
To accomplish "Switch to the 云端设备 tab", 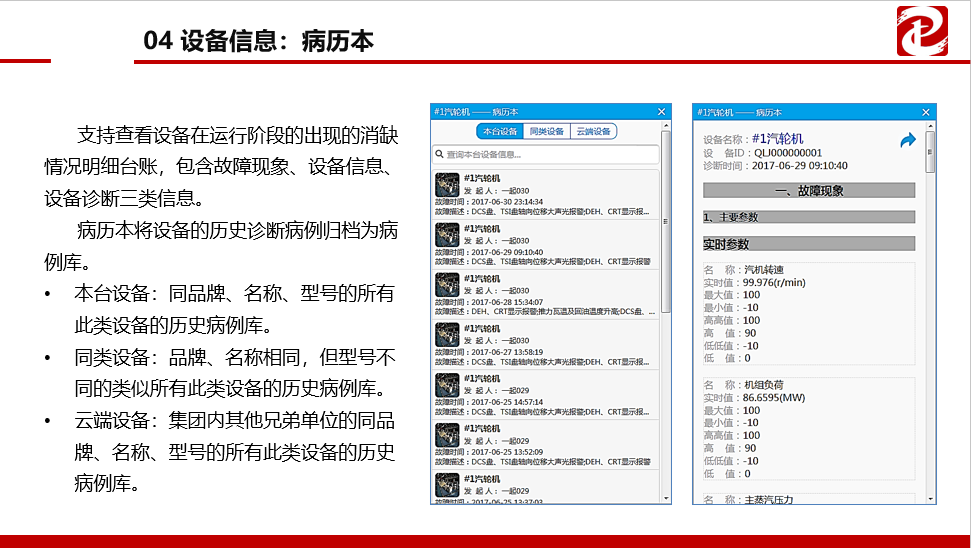I will pos(594,131).
